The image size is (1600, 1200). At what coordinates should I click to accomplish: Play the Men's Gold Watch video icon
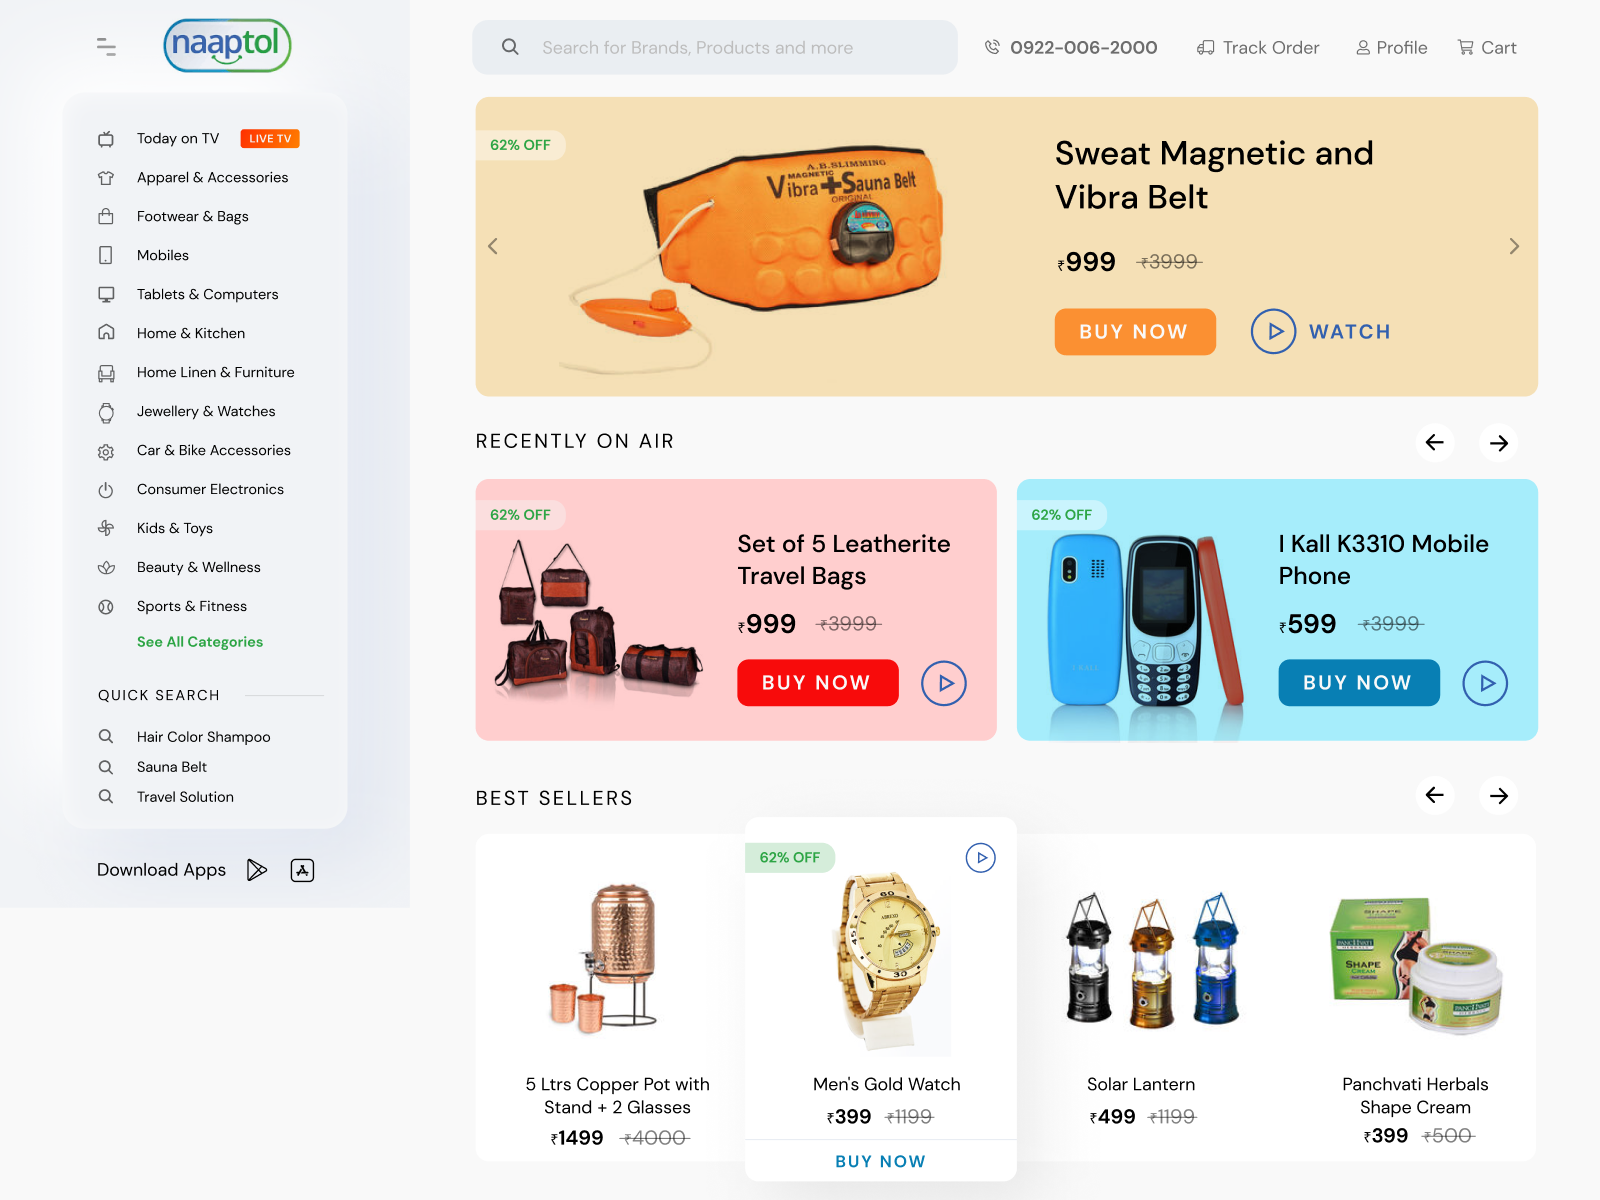tap(981, 857)
